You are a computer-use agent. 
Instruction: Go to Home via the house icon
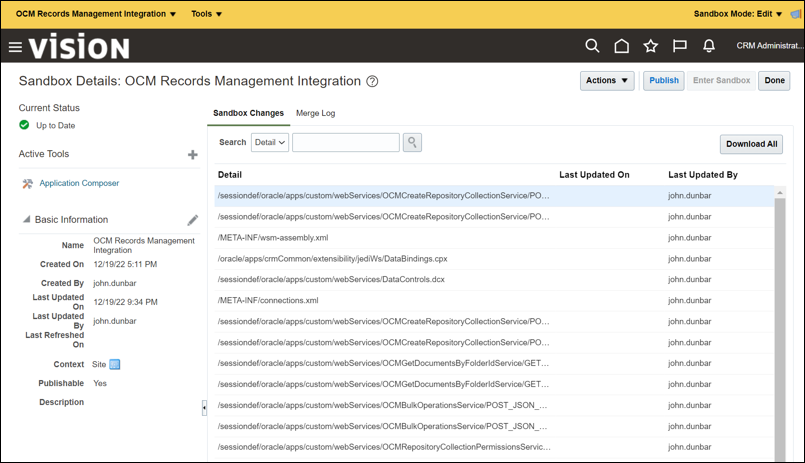pos(621,46)
